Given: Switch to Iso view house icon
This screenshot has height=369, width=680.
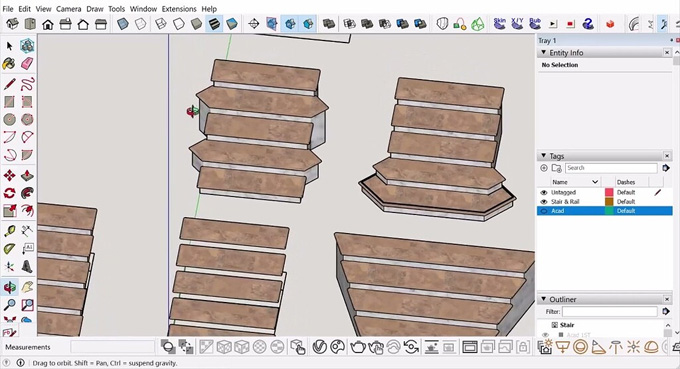Looking at the screenshot, I should 12,24.
